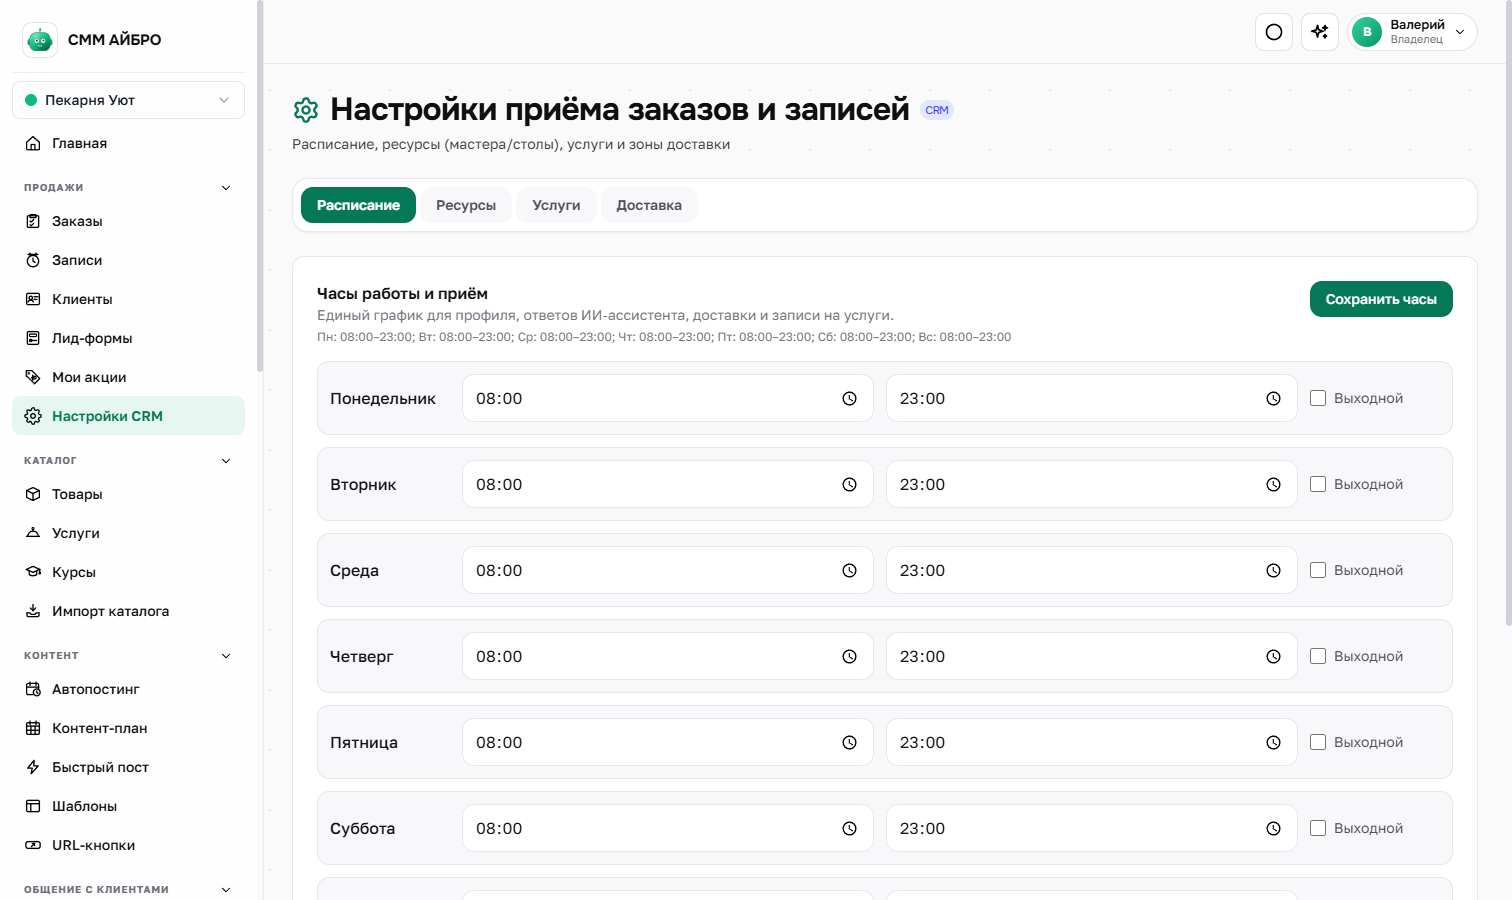Mark Среда as Выходной
1512x900 pixels.
point(1318,570)
